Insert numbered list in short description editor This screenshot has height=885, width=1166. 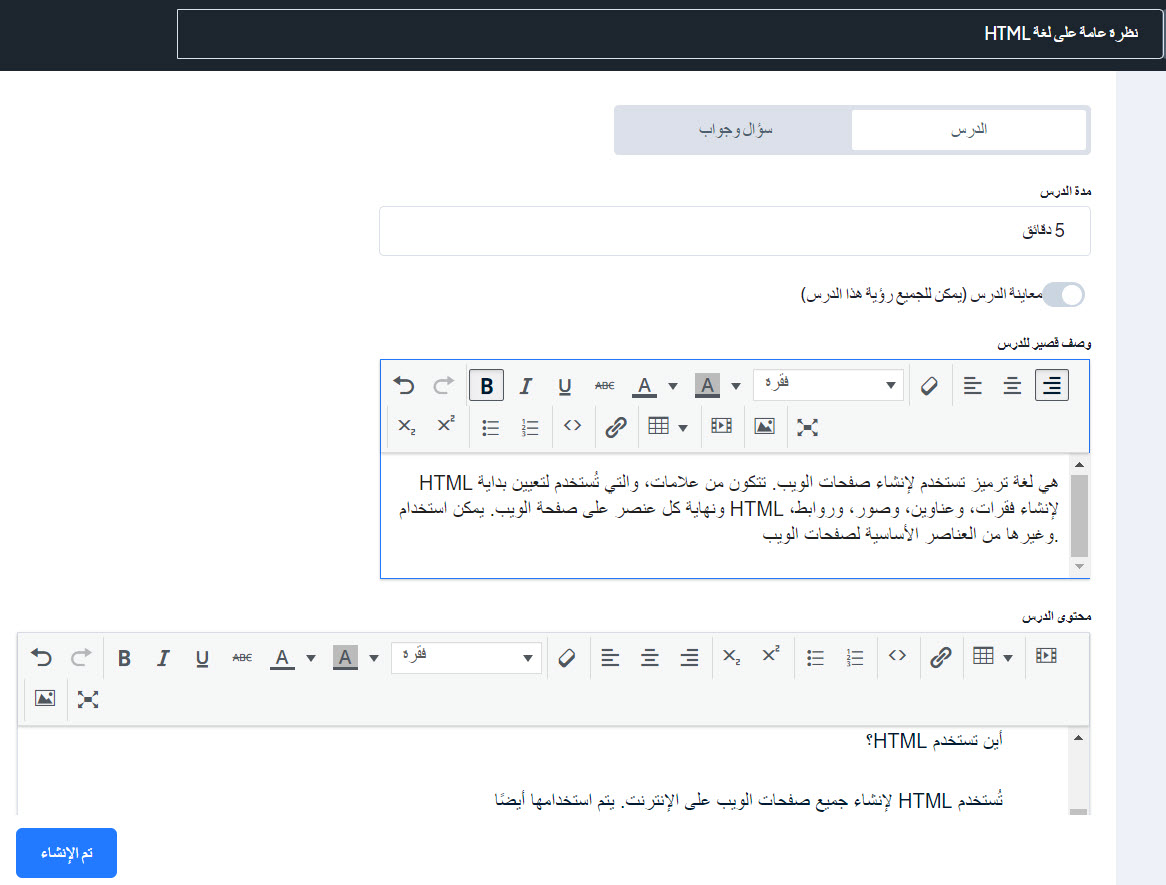tap(530, 427)
